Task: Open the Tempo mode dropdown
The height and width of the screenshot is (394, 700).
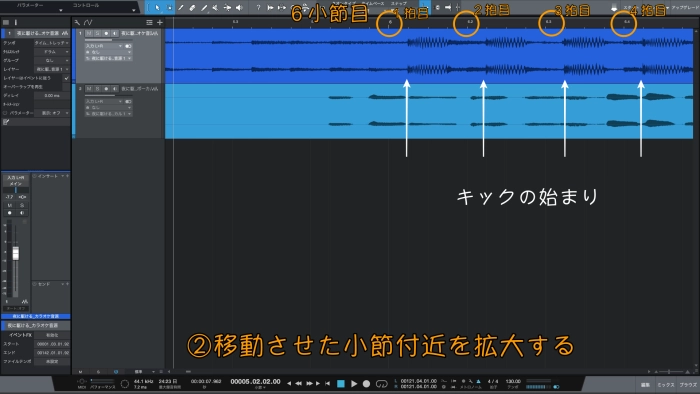Action: click(52, 43)
